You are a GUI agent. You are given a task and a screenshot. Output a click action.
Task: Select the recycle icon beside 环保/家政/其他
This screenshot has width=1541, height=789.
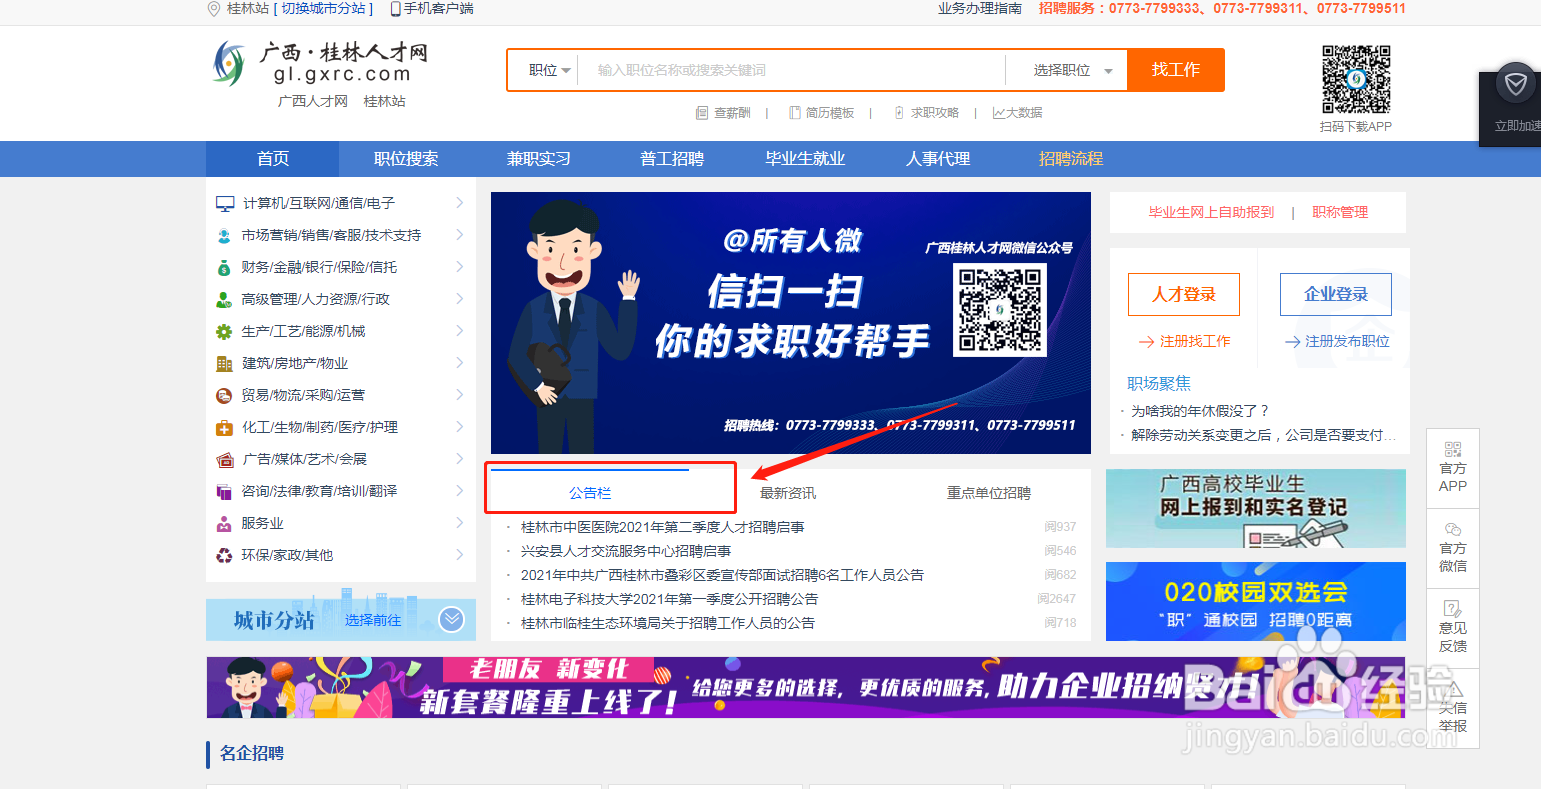click(x=224, y=555)
